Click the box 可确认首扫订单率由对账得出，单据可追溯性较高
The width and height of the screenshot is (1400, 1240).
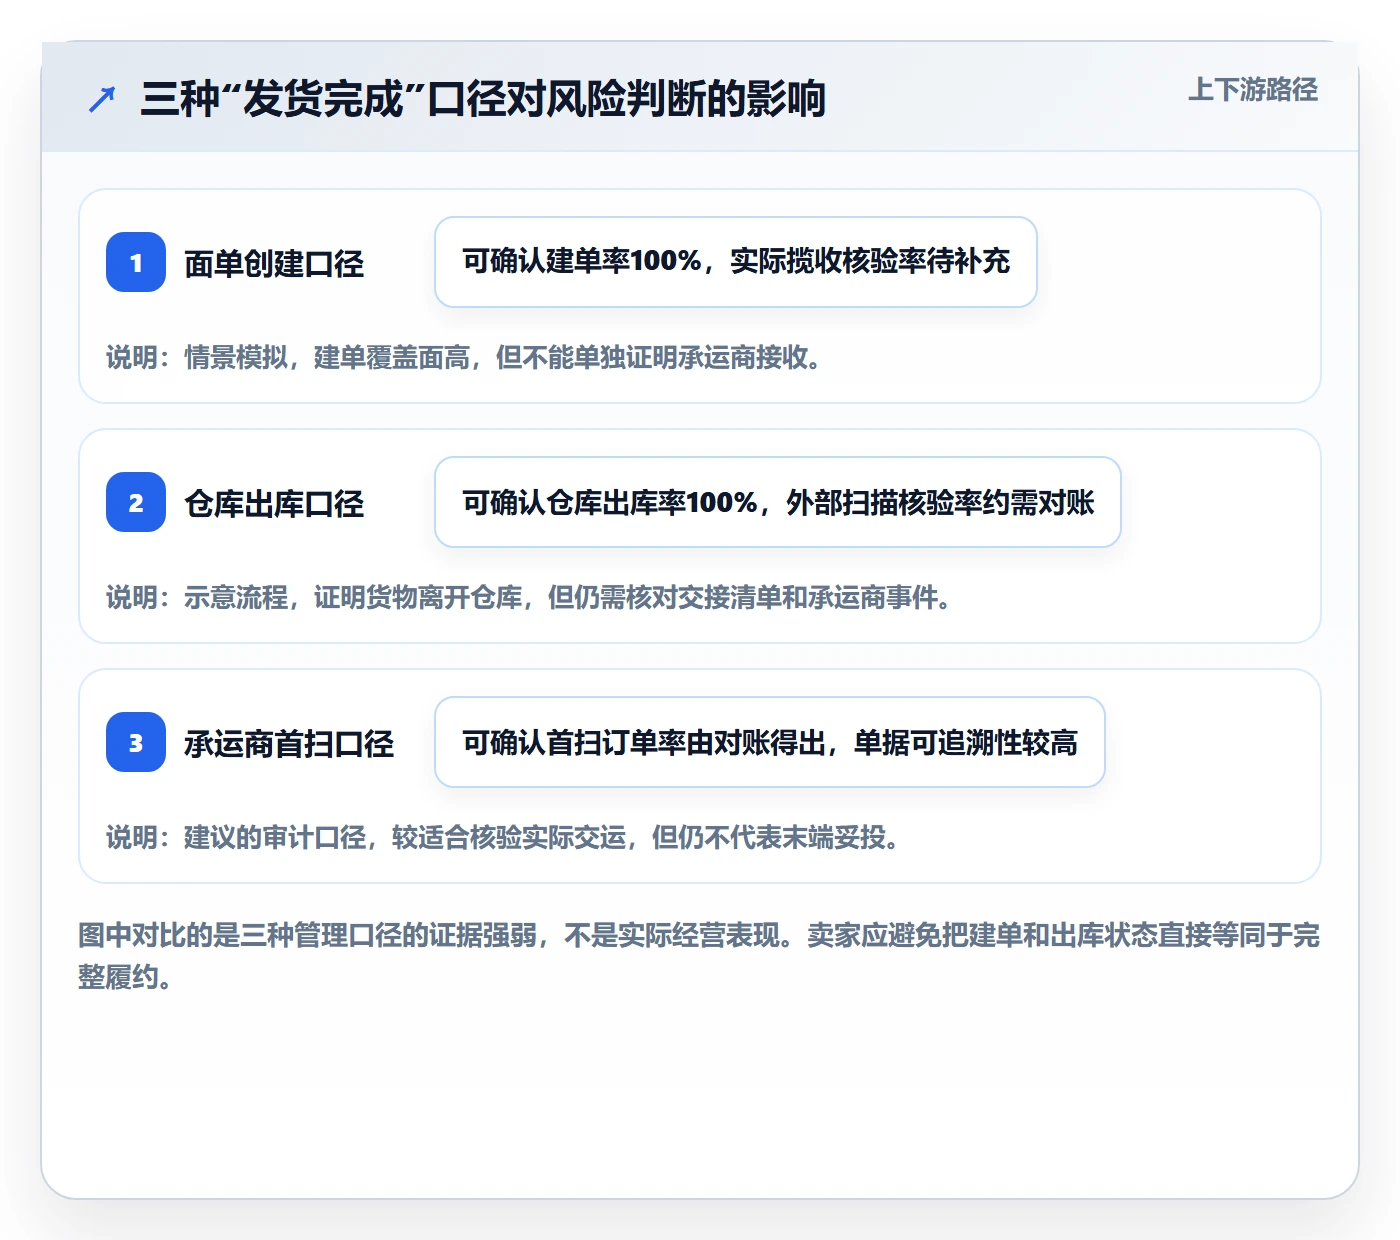point(770,742)
